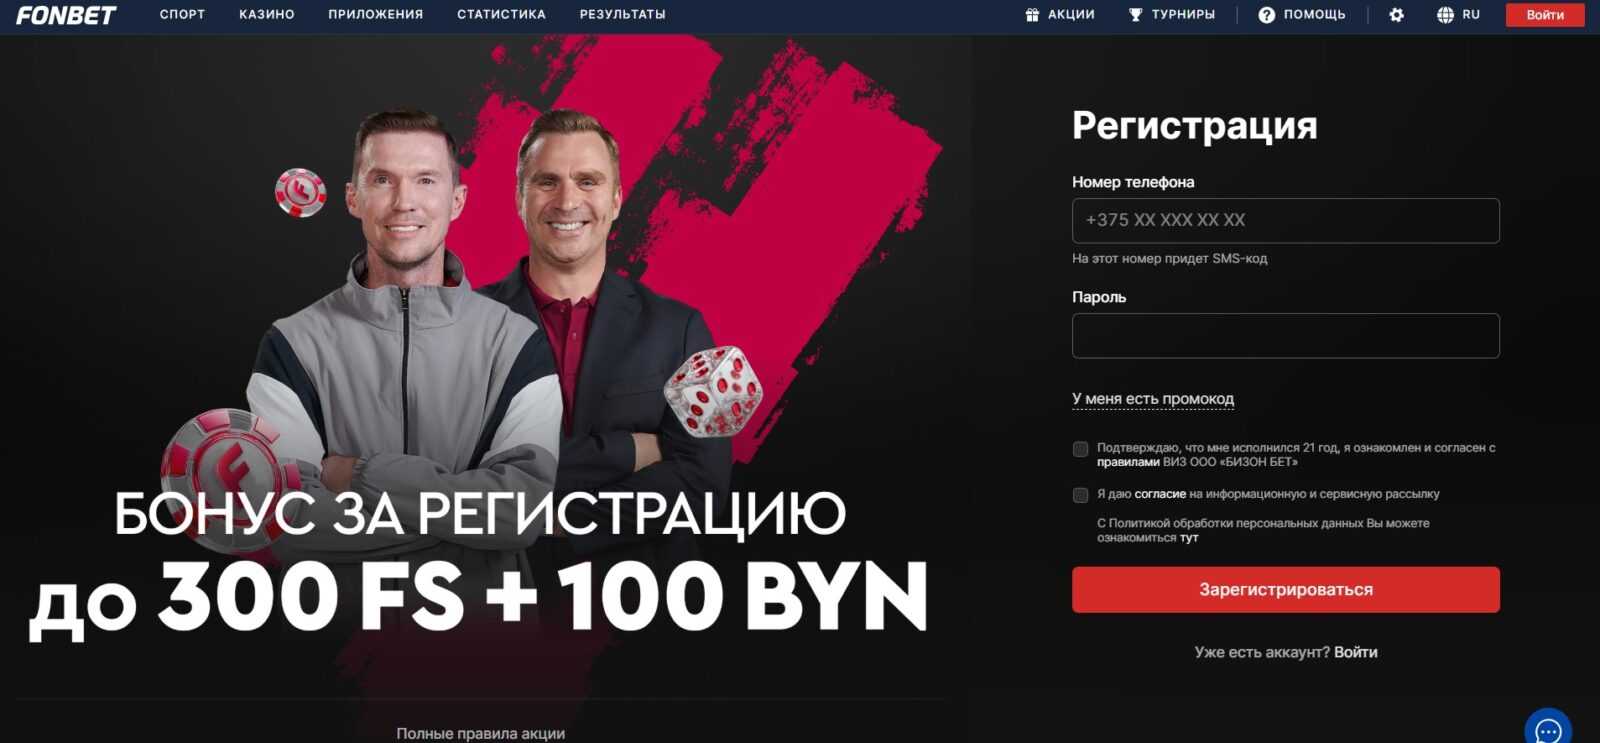The height and width of the screenshot is (743, 1600).
Task: Open the live chat bubble icon
Action: click(1548, 730)
